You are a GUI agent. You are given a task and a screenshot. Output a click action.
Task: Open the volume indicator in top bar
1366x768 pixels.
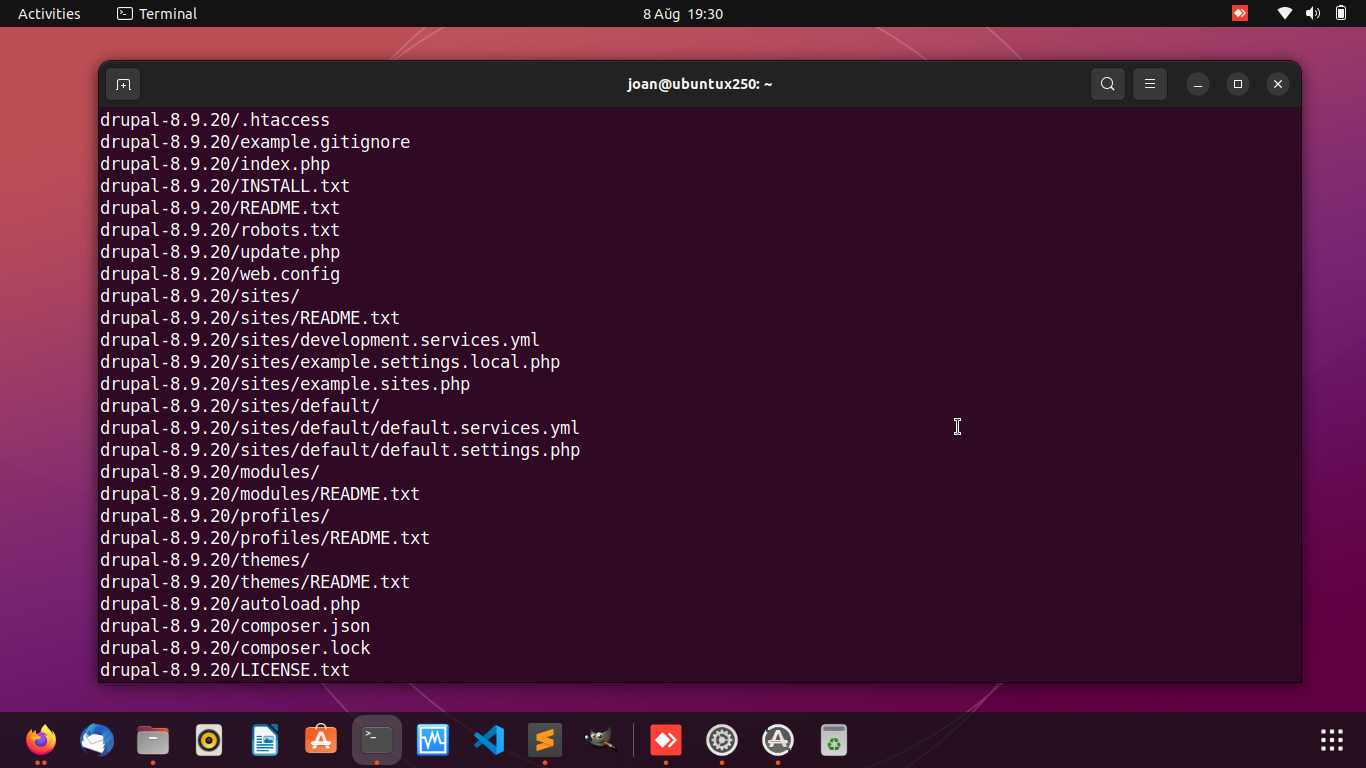(x=1313, y=14)
